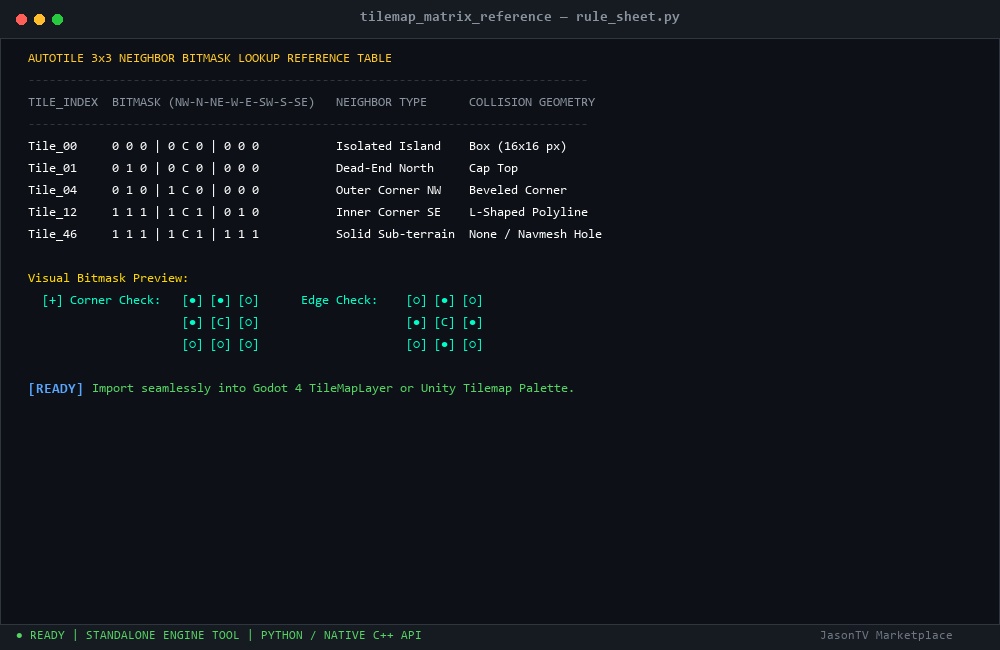The width and height of the screenshot is (1000, 650).
Task: Click the window title tilemap_matrix_reference — rule_sheet.py
Action: (x=519, y=17)
